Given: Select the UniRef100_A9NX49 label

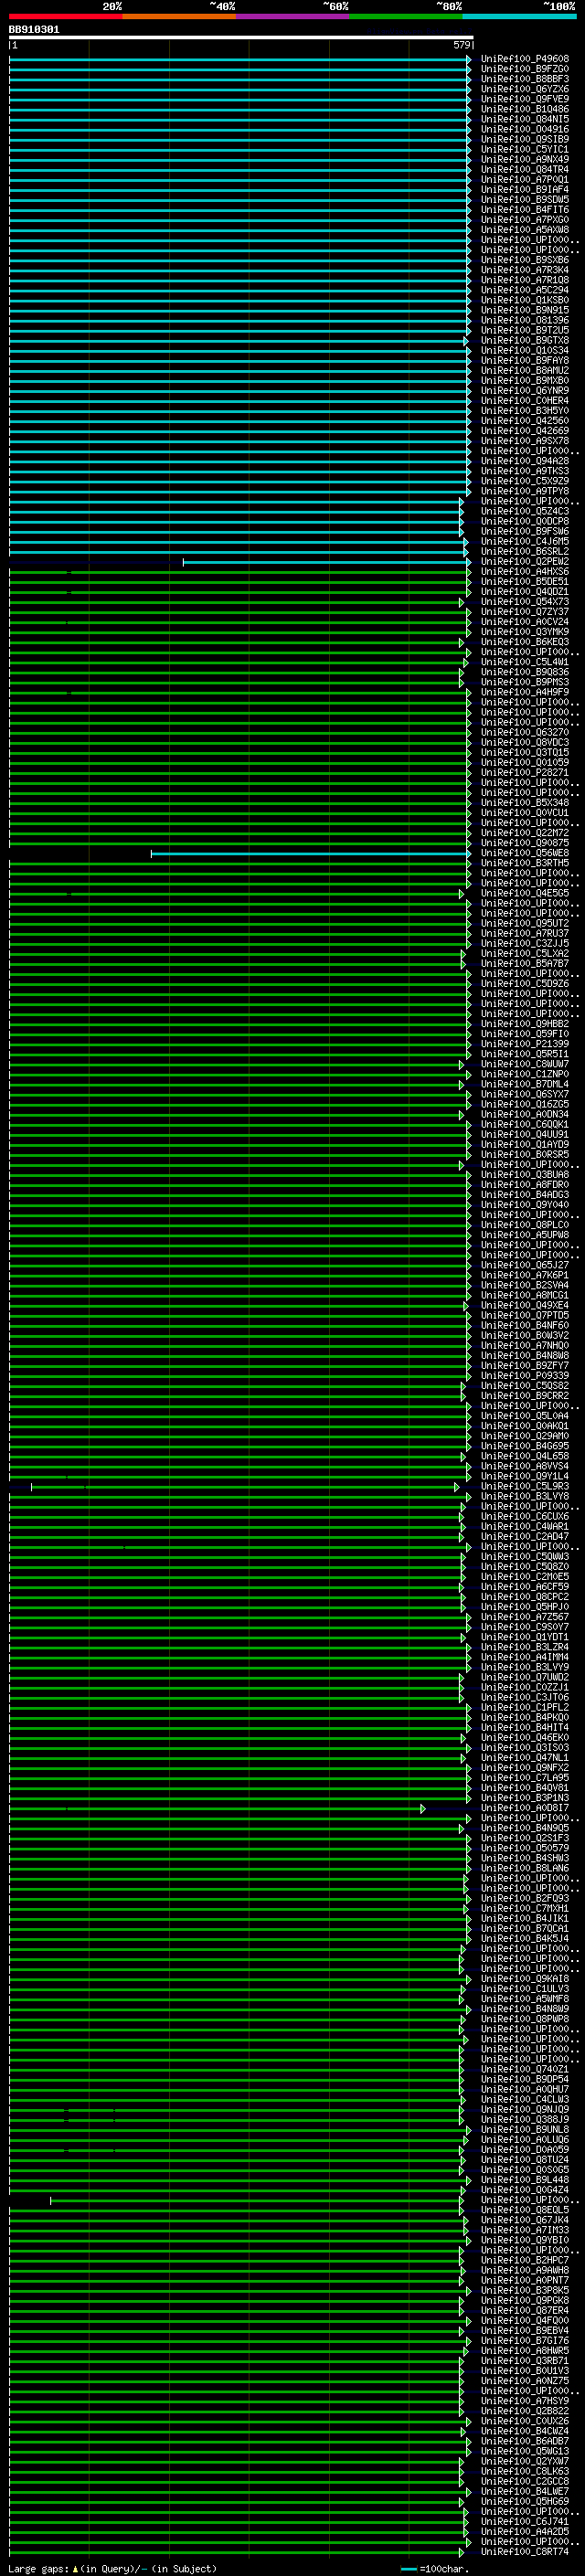Looking at the screenshot, I should (x=525, y=159).
